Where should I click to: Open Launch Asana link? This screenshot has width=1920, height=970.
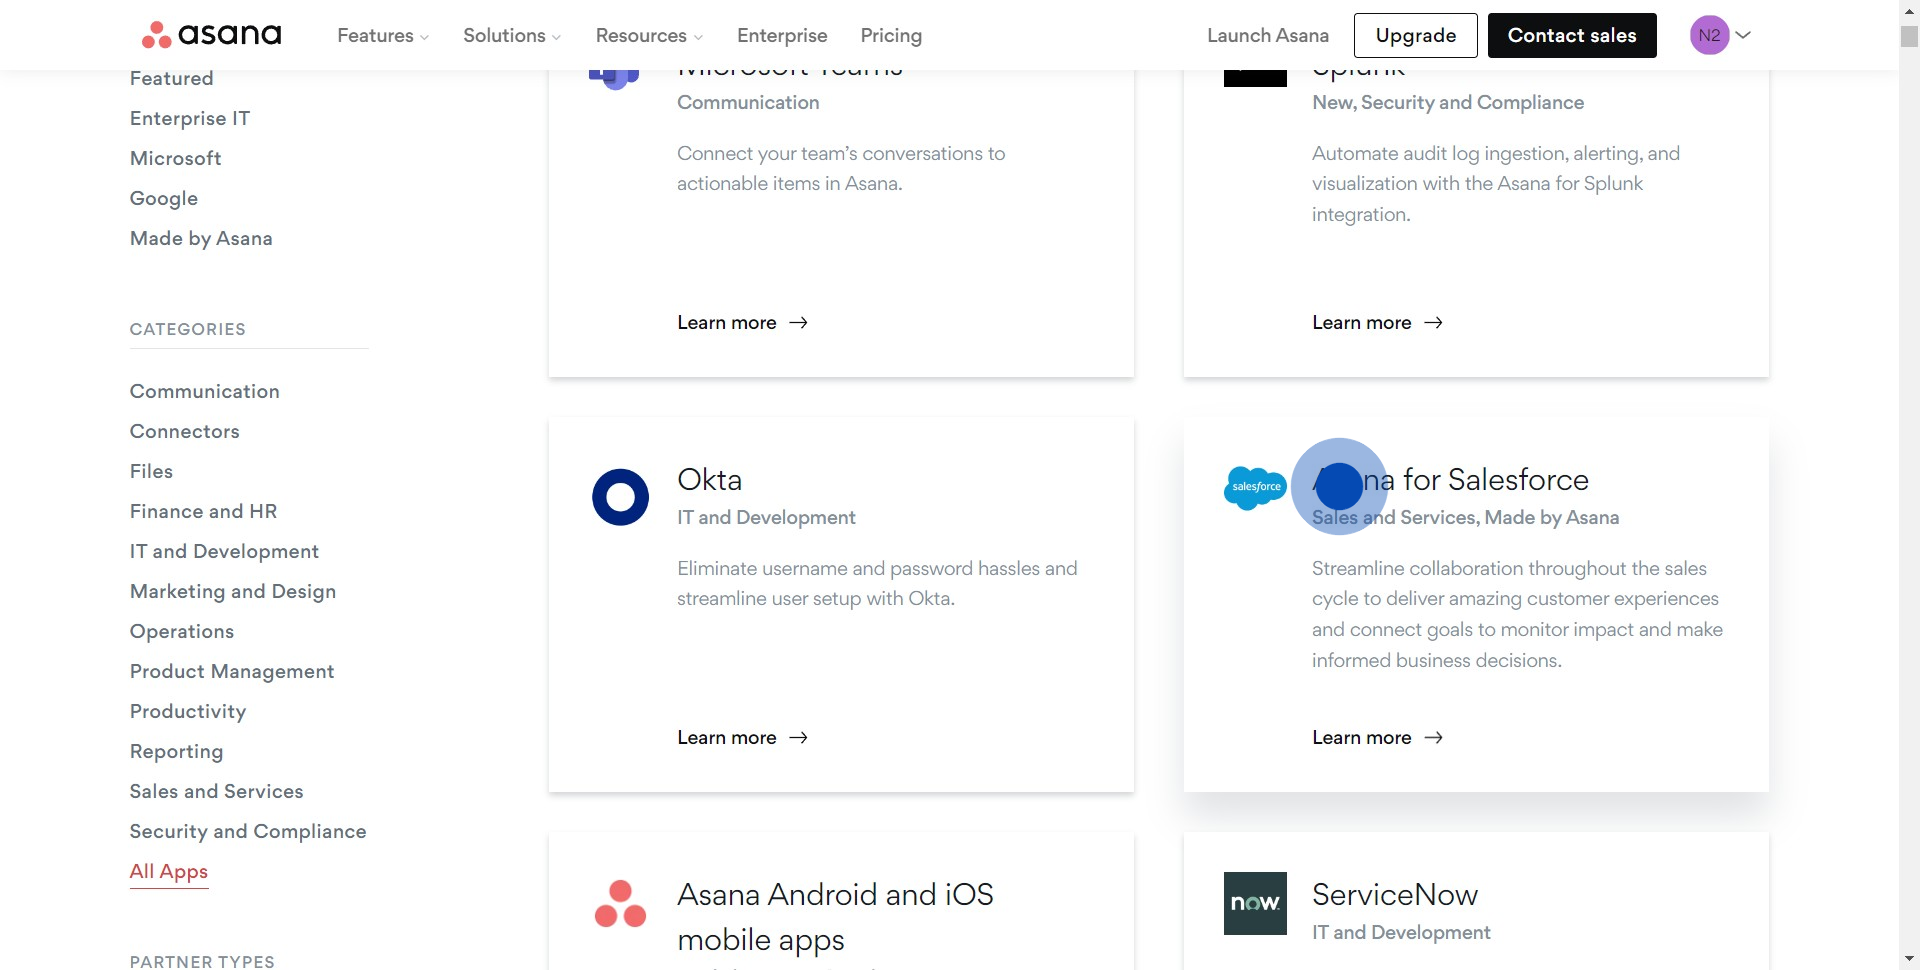(1267, 36)
